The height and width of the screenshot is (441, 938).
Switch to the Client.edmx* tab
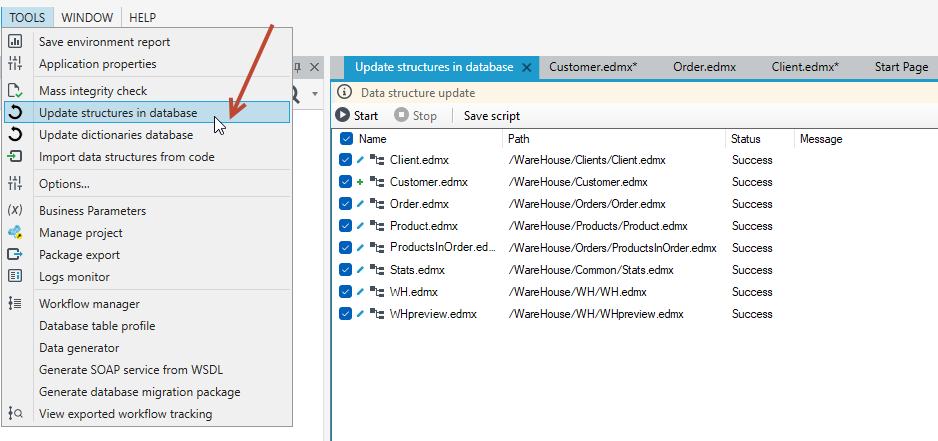805,67
